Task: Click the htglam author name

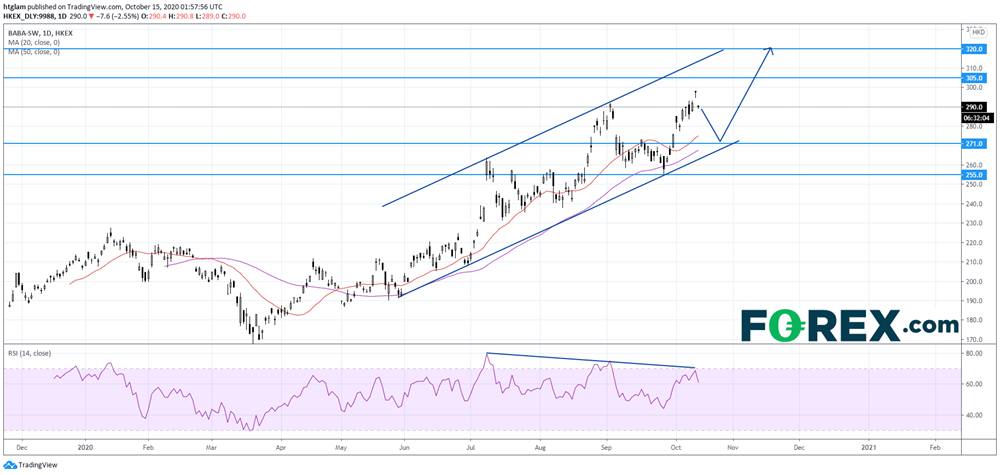Action: click(20, 7)
